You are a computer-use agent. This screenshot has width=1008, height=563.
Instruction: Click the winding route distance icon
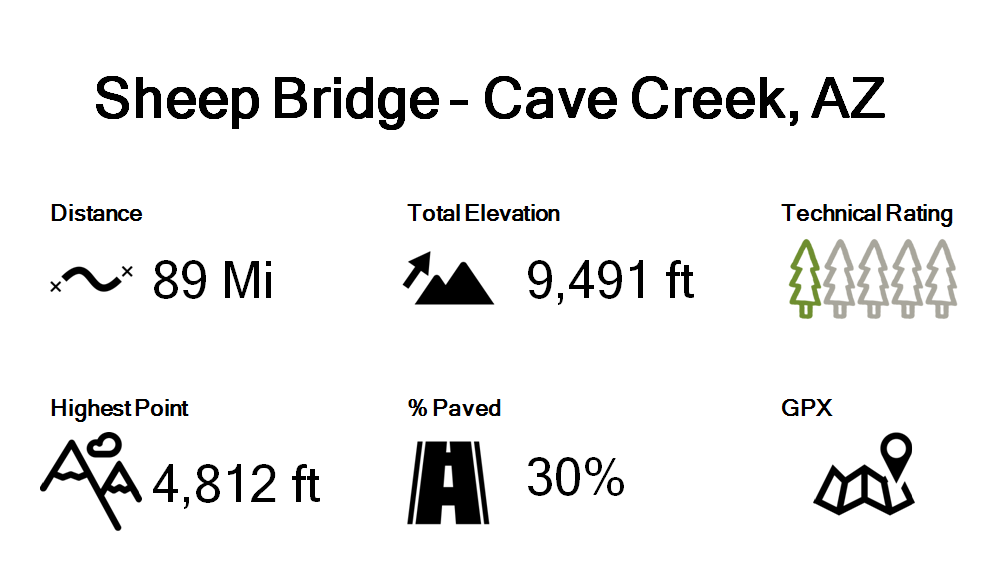pyautogui.click(x=92, y=280)
